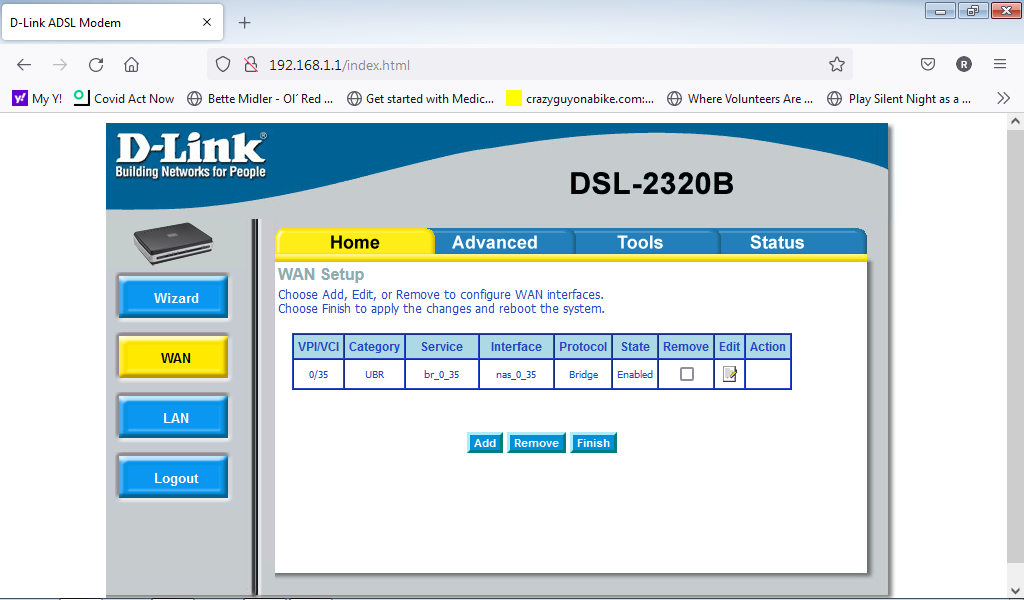Open the My Y! bookmark
Screen dimensions: 1024x600
coord(37,99)
